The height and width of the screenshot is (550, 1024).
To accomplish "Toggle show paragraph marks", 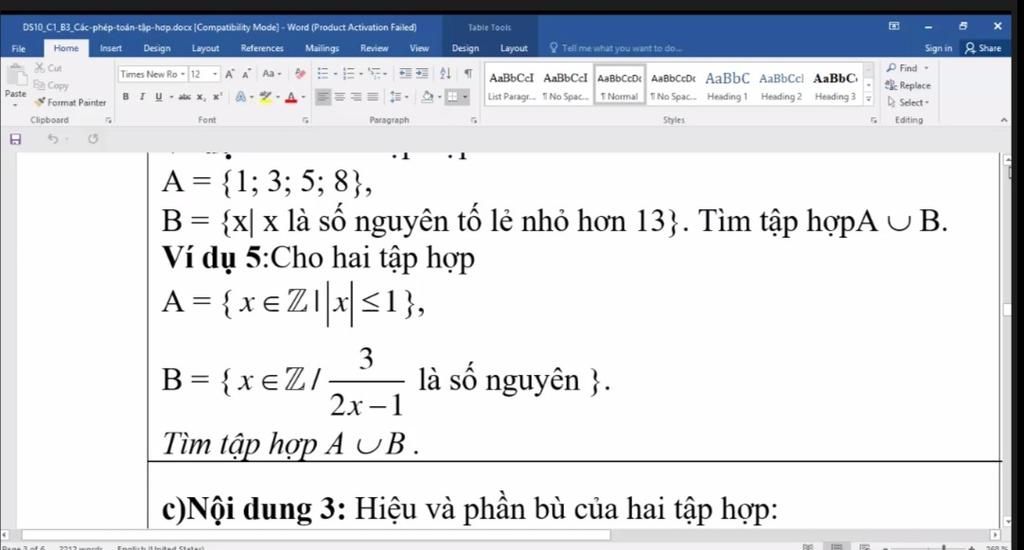I will (468, 73).
